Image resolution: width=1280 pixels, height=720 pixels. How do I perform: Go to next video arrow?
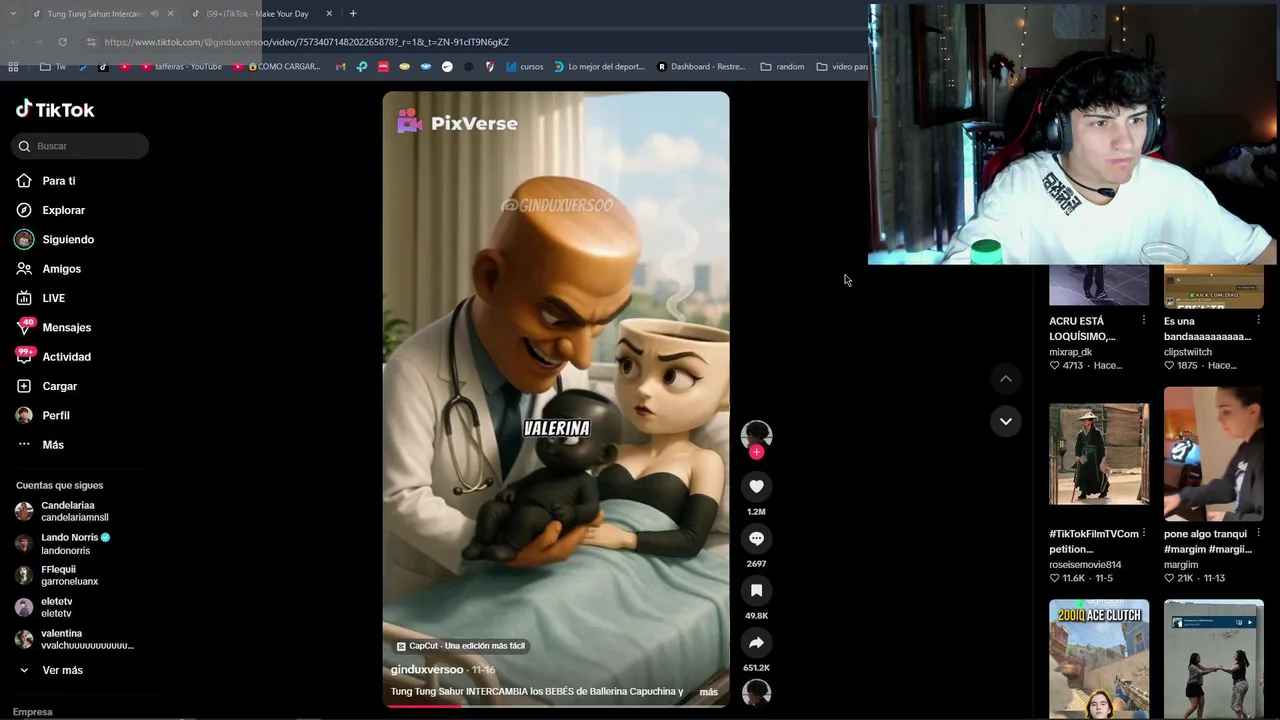(x=1006, y=421)
